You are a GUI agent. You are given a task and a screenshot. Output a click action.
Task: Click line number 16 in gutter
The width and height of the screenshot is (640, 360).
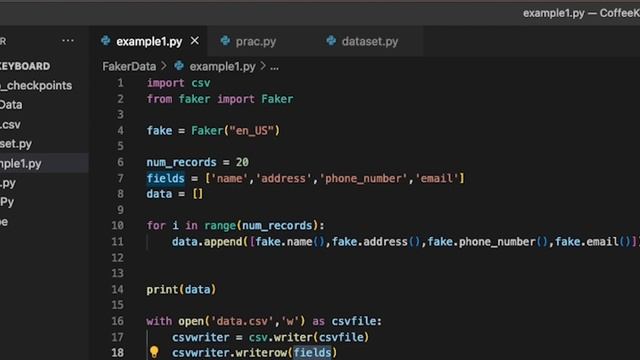click(x=118, y=321)
